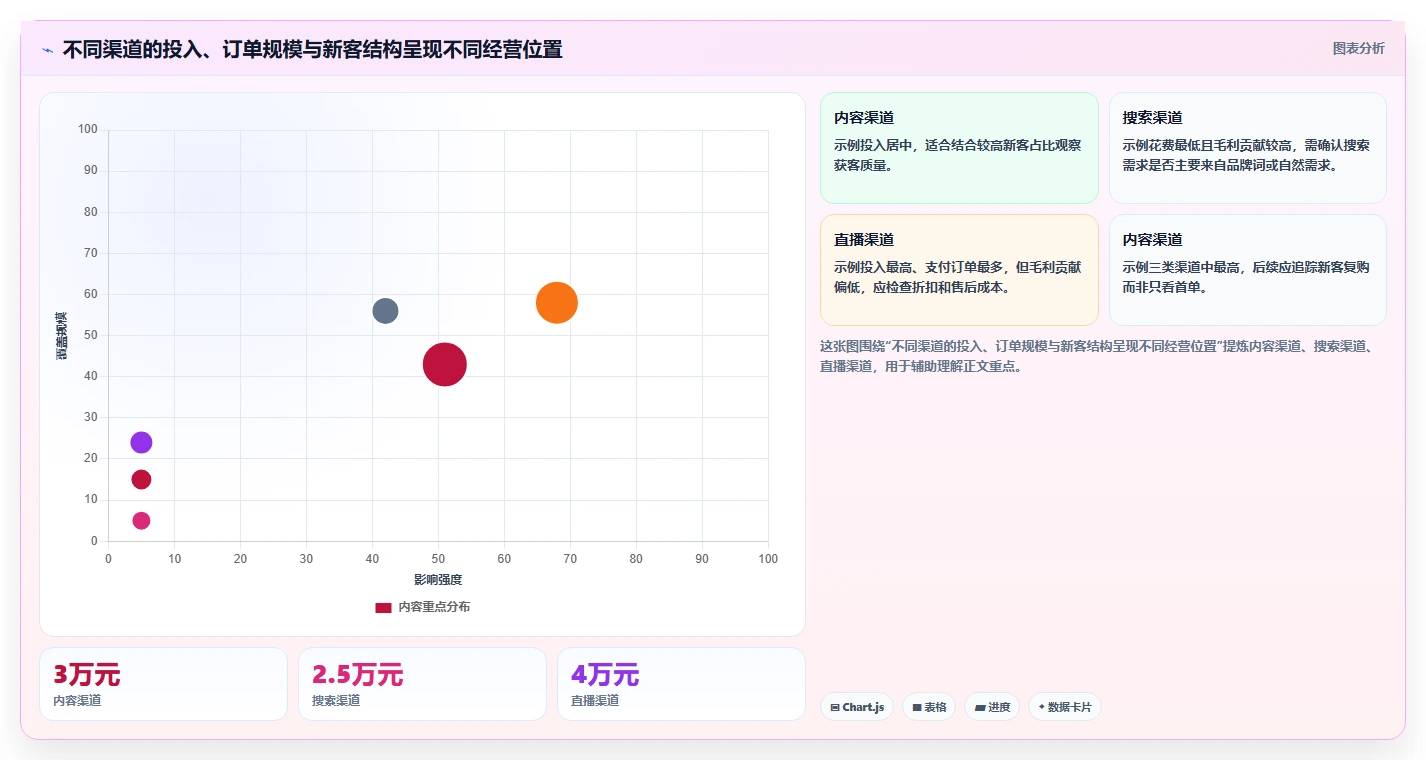Click the orange bubble in the chart
1426x760 pixels.
pyautogui.click(x=557, y=303)
